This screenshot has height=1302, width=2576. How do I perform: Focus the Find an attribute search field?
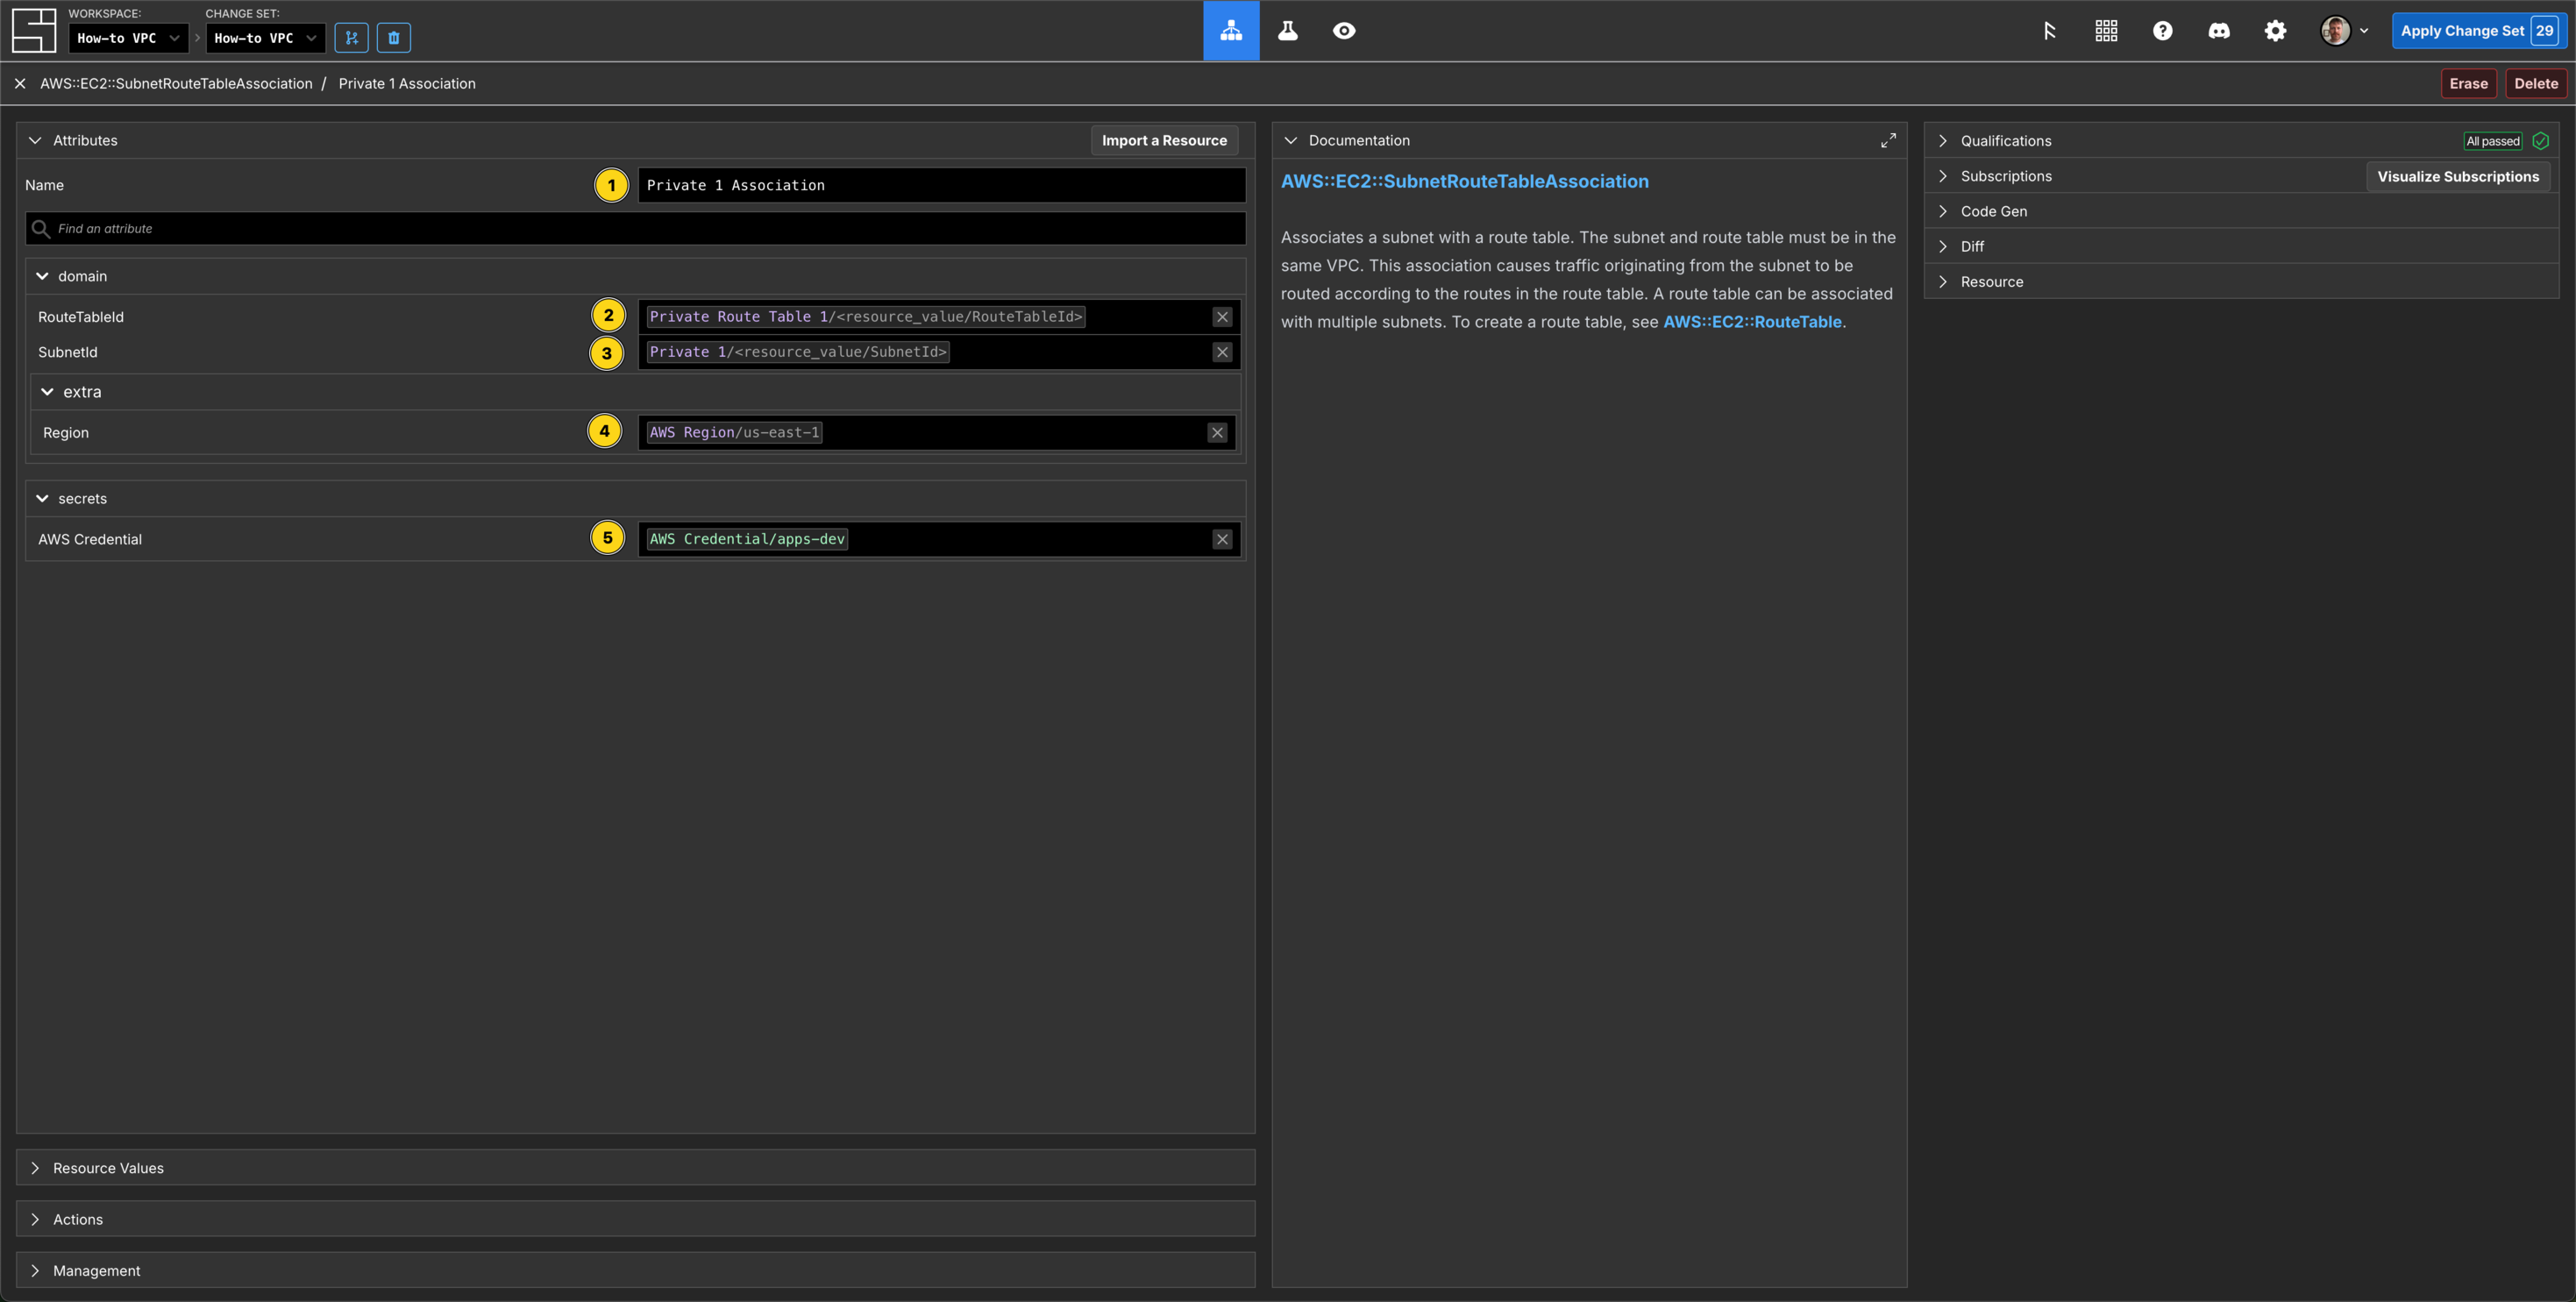point(635,229)
